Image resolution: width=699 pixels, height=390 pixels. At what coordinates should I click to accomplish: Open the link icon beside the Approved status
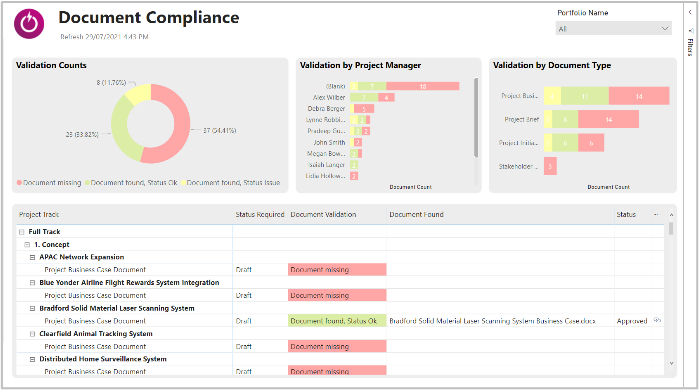(x=657, y=320)
